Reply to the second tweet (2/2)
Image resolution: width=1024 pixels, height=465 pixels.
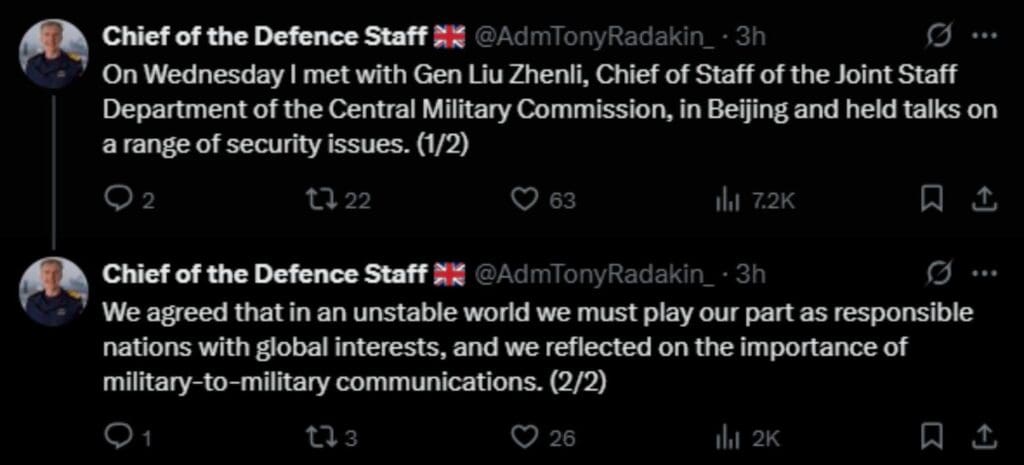117,437
